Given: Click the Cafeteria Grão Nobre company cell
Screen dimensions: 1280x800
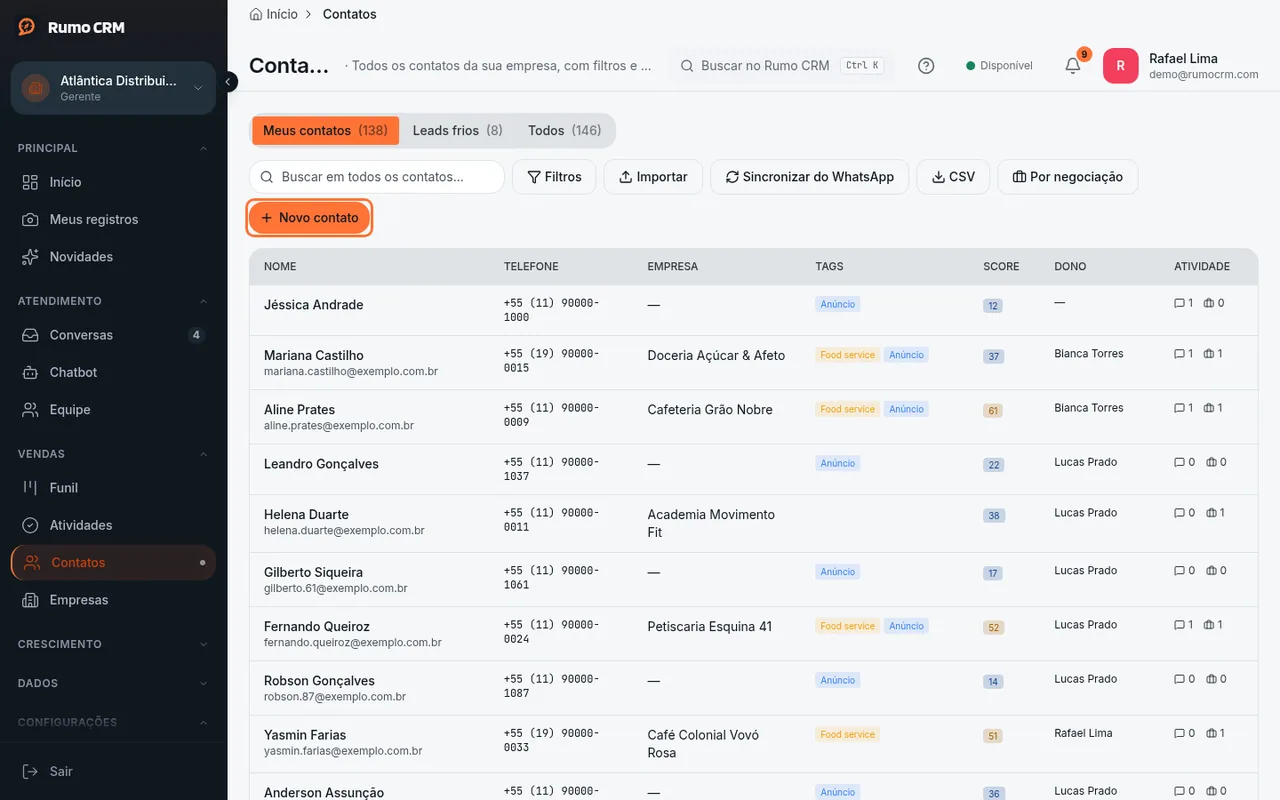Looking at the screenshot, I should (x=710, y=409).
